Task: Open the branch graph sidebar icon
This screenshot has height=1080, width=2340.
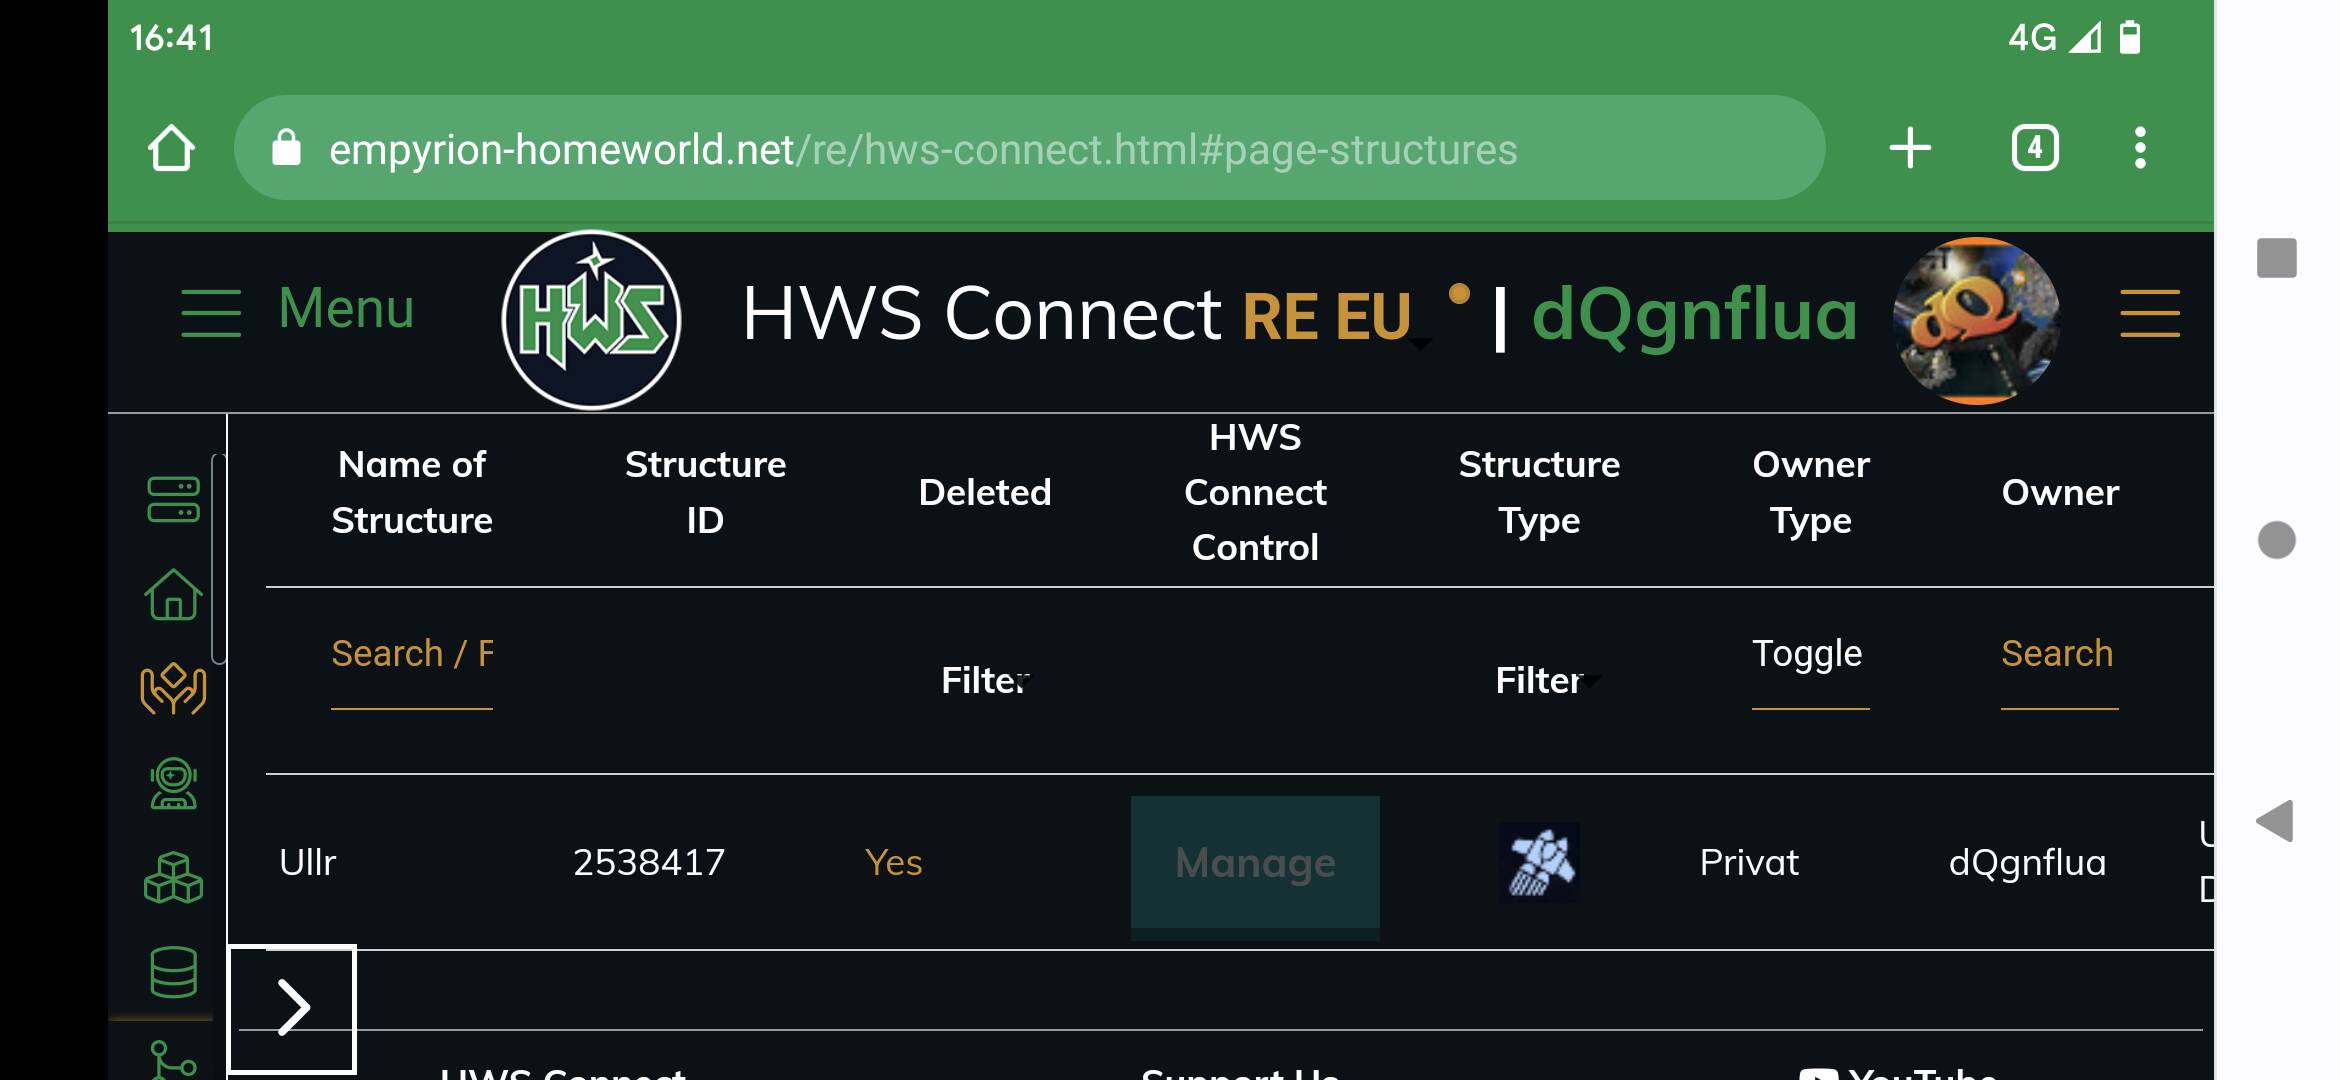Action: 173,1060
